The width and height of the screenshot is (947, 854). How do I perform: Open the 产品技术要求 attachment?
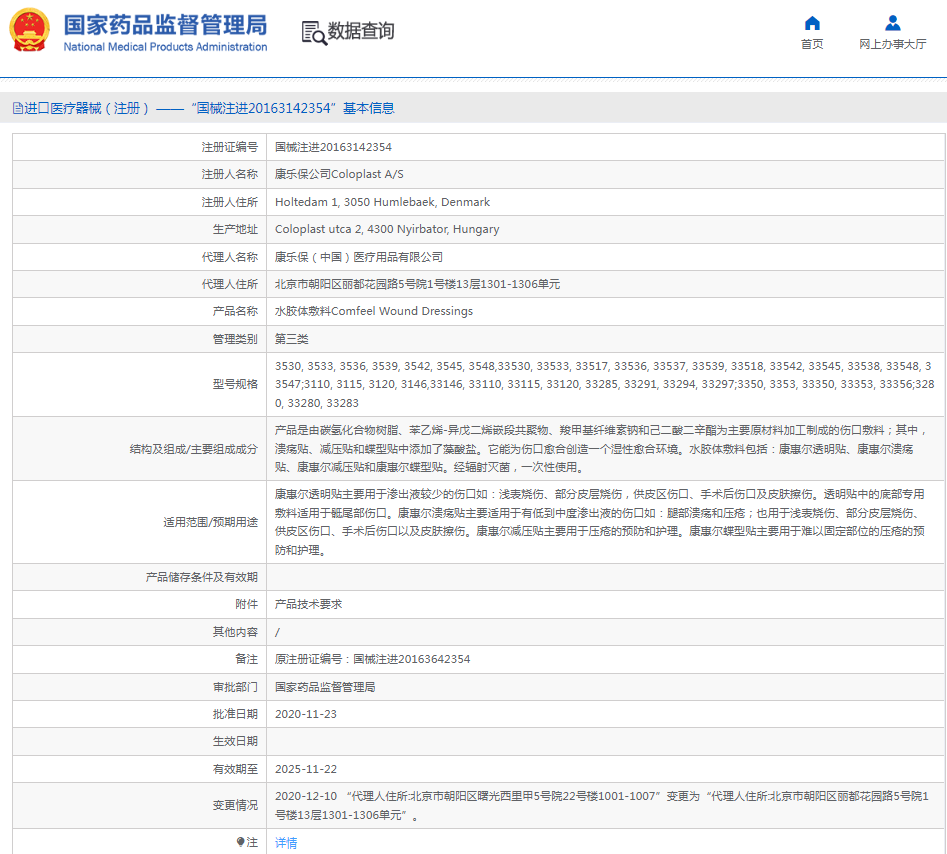308,604
